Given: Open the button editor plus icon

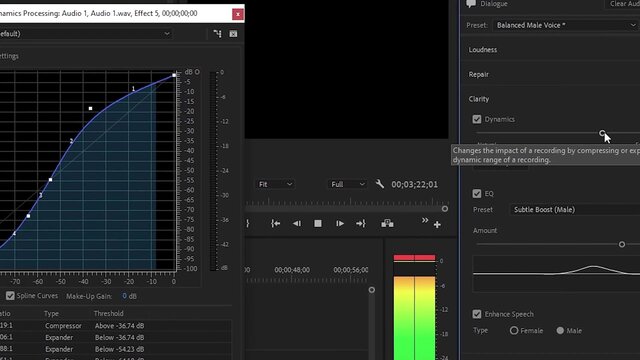Looking at the screenshot, I should click(x=437, y=224).
